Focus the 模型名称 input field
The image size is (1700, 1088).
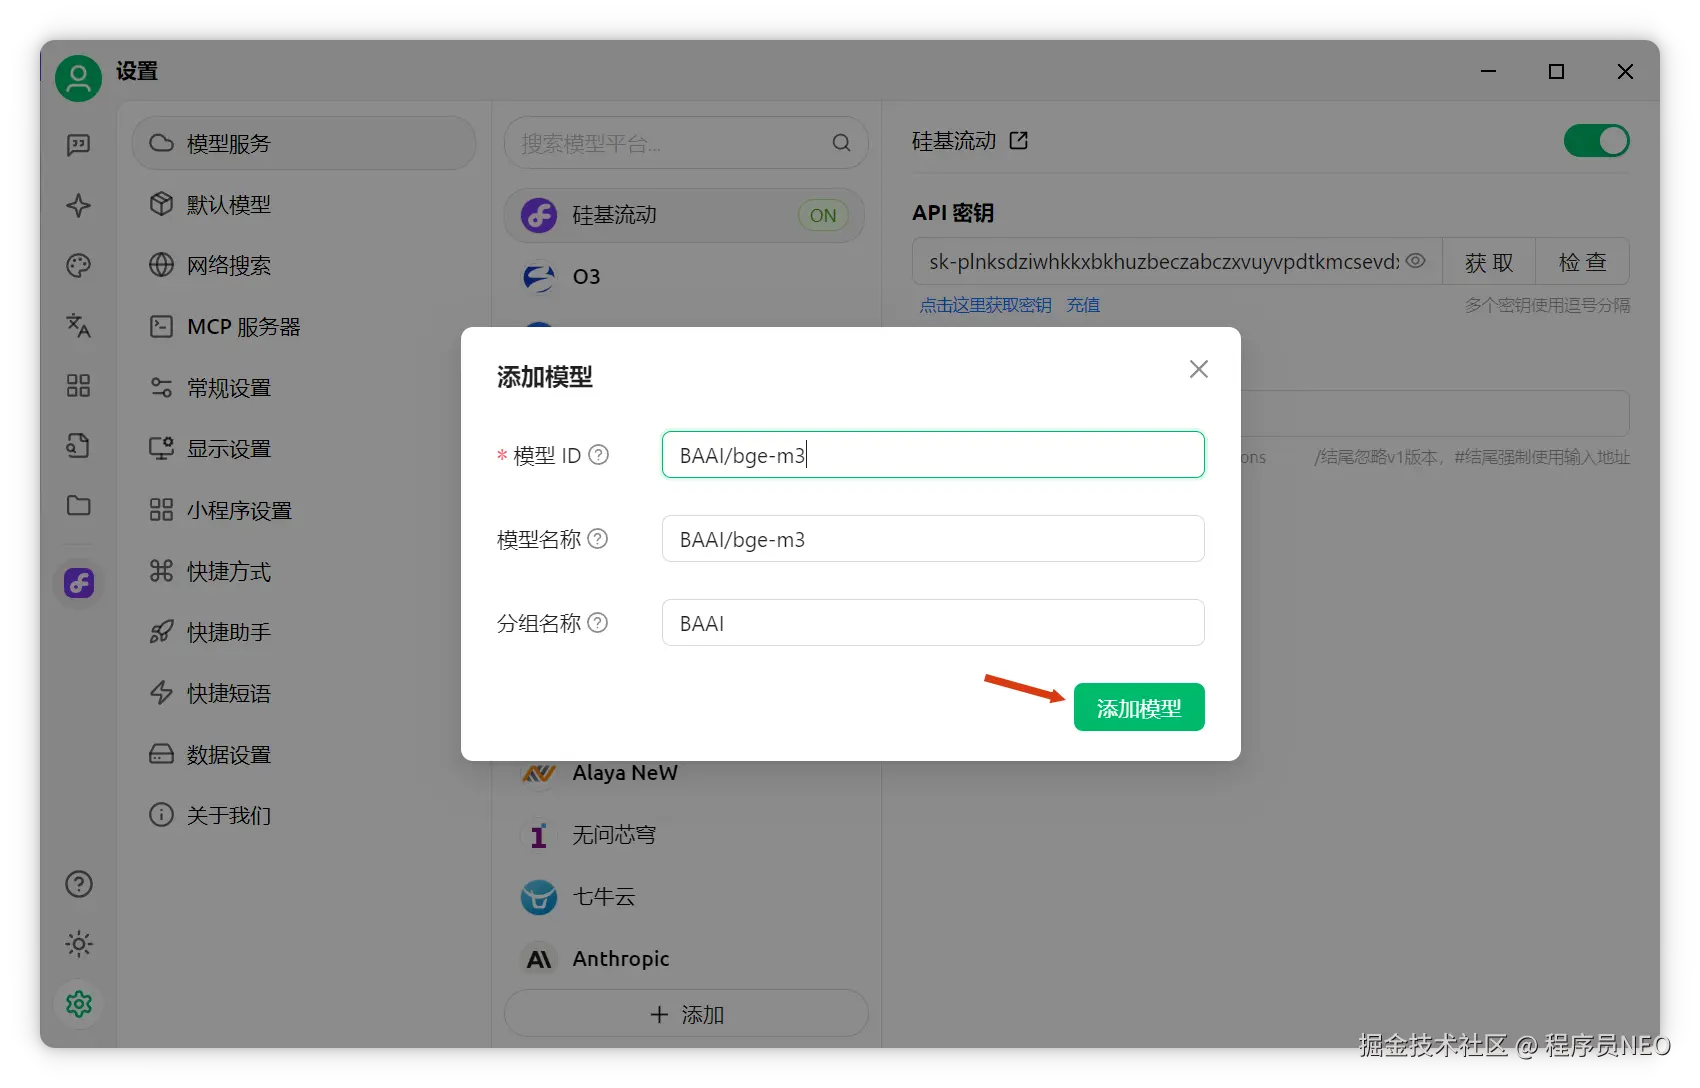933,539
